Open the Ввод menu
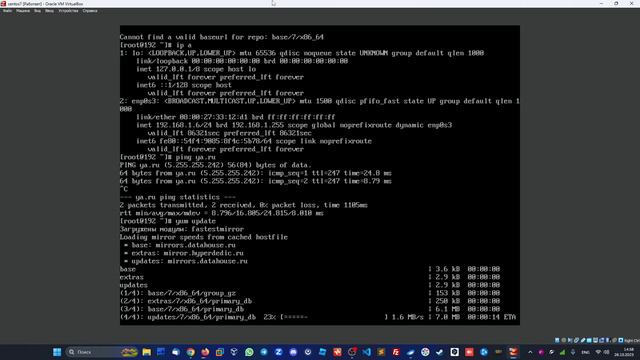The height and width of the screenshot is (360, 640). 49,11
